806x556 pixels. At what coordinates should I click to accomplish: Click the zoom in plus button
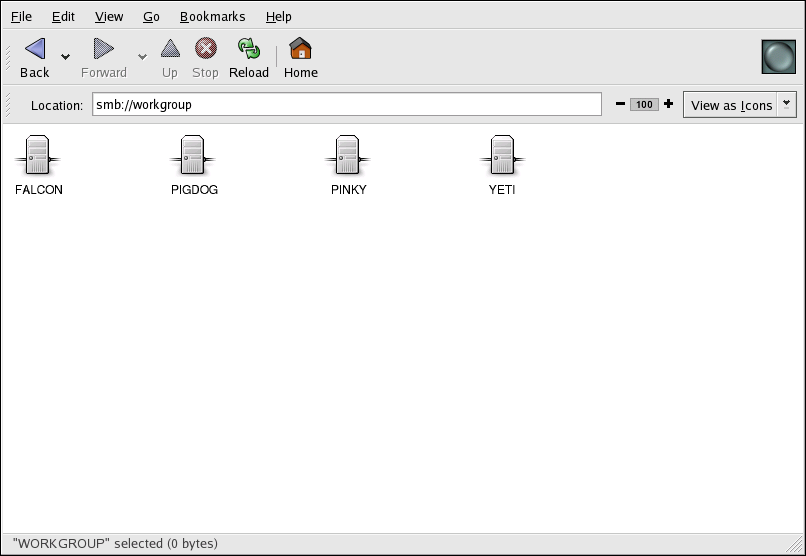[668, 104]
